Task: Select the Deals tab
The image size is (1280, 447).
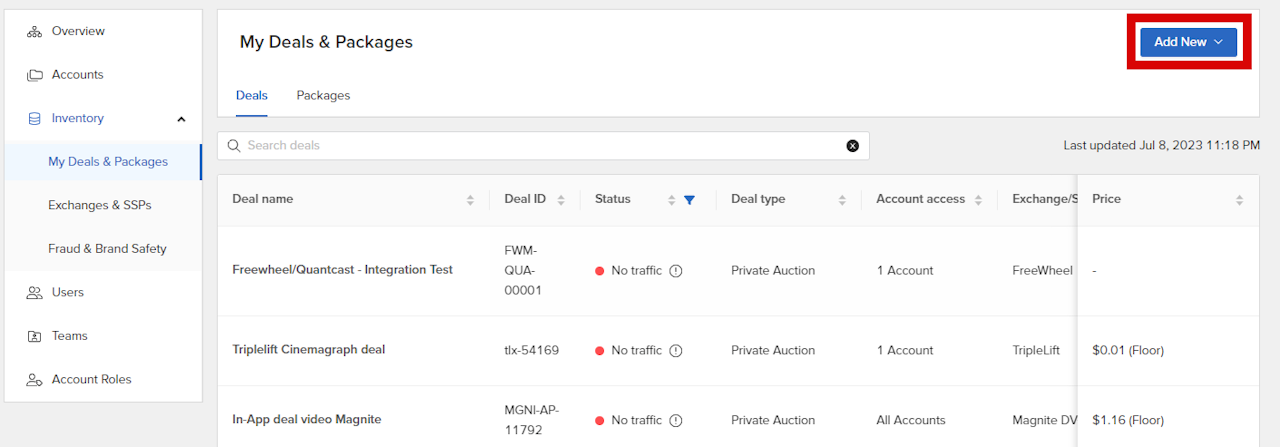Action: coord(251,96)
